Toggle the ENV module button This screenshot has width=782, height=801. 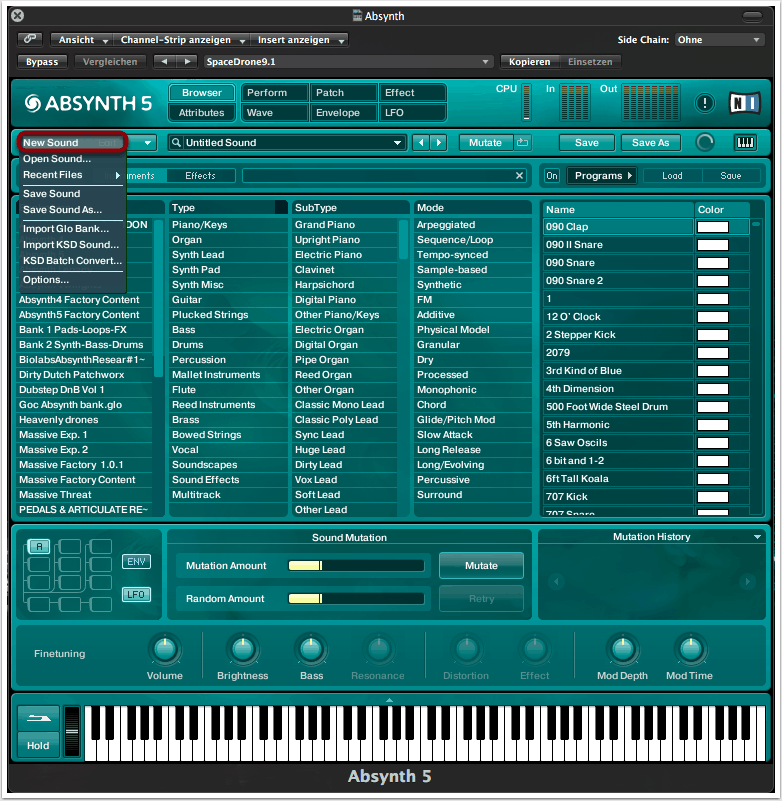coord(135,562)
